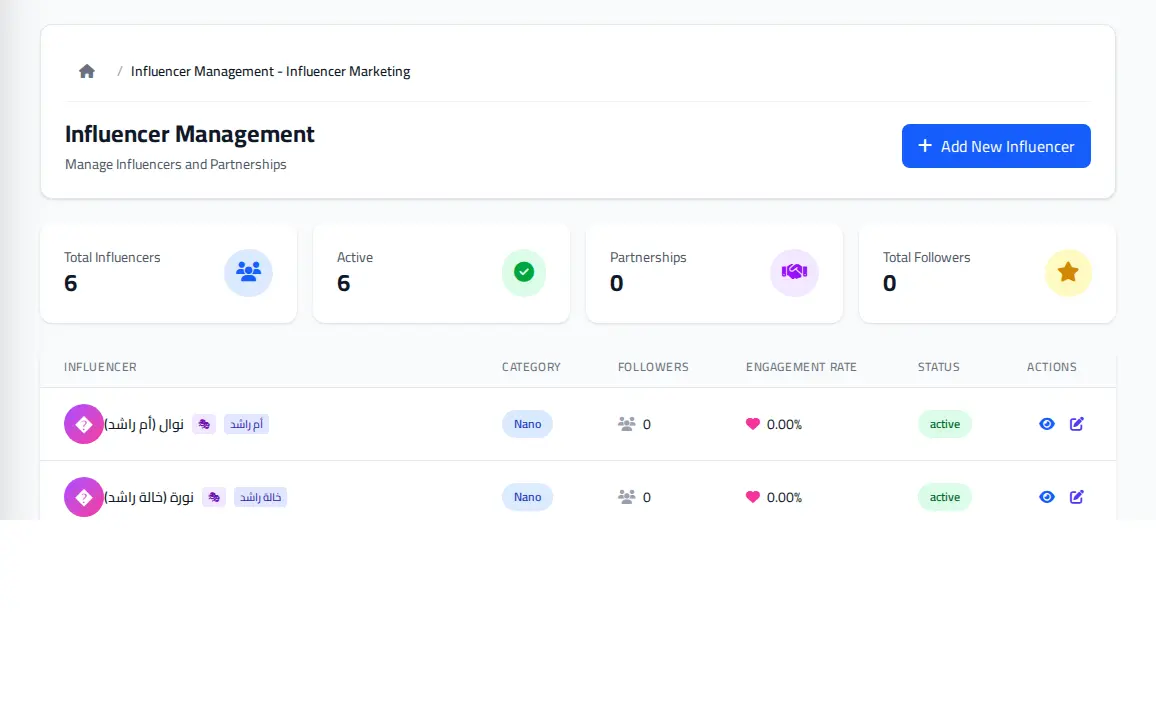Edit the نوال (أم راشد) influencer
This screenshot has width=1156, height=720.
pos(1076,424)
